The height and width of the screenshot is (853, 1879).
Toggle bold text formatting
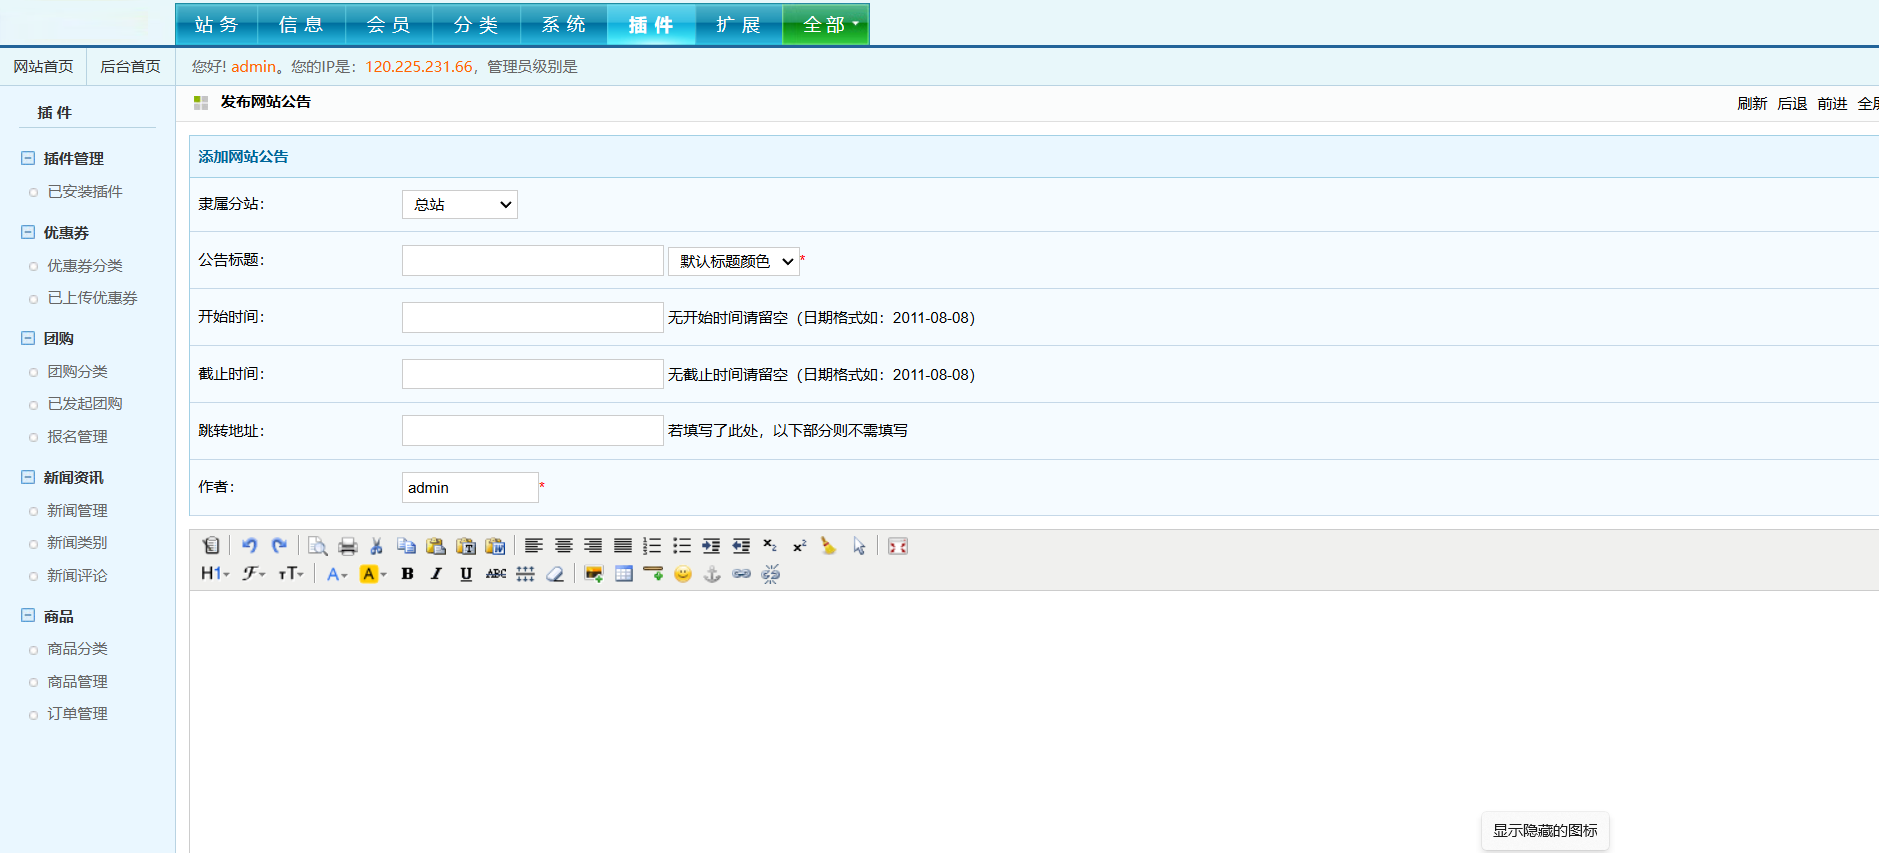pyautogui.click(x=407, y=574)
